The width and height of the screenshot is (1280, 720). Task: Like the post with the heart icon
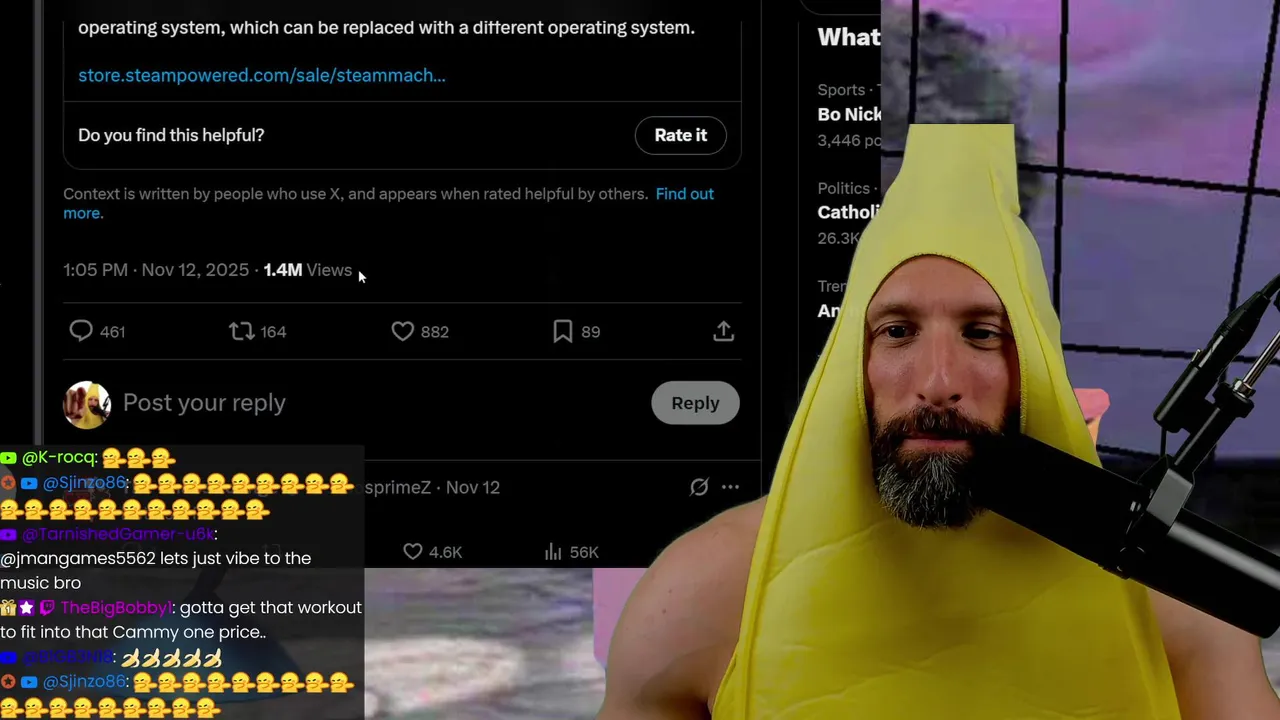pos(402,331)
